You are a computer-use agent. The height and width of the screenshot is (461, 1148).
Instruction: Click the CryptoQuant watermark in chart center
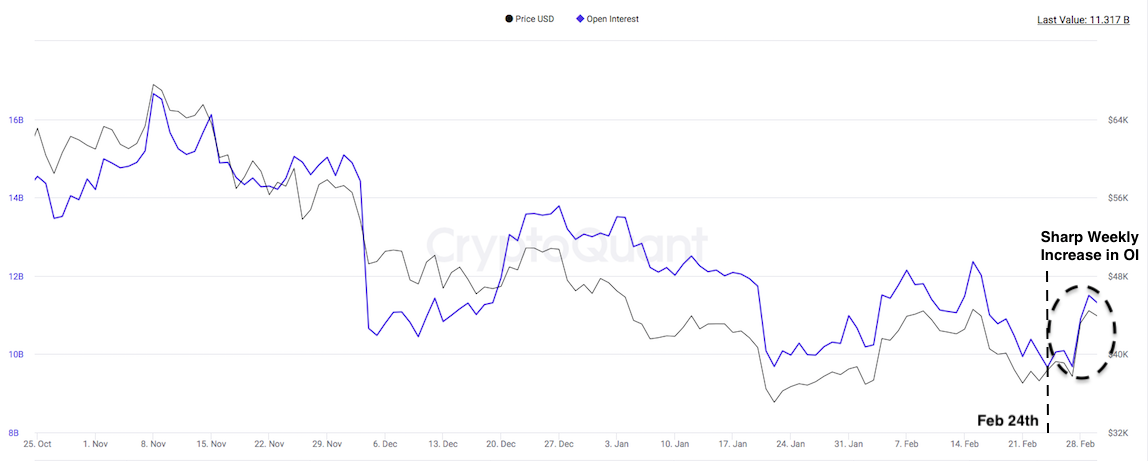pyautogui.click(x=567, y=245)
